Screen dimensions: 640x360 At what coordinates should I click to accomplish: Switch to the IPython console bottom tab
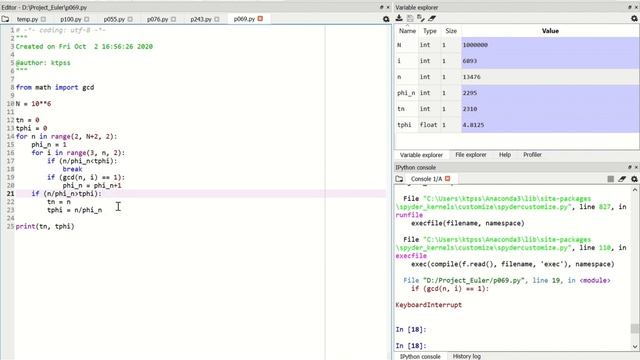420,356
